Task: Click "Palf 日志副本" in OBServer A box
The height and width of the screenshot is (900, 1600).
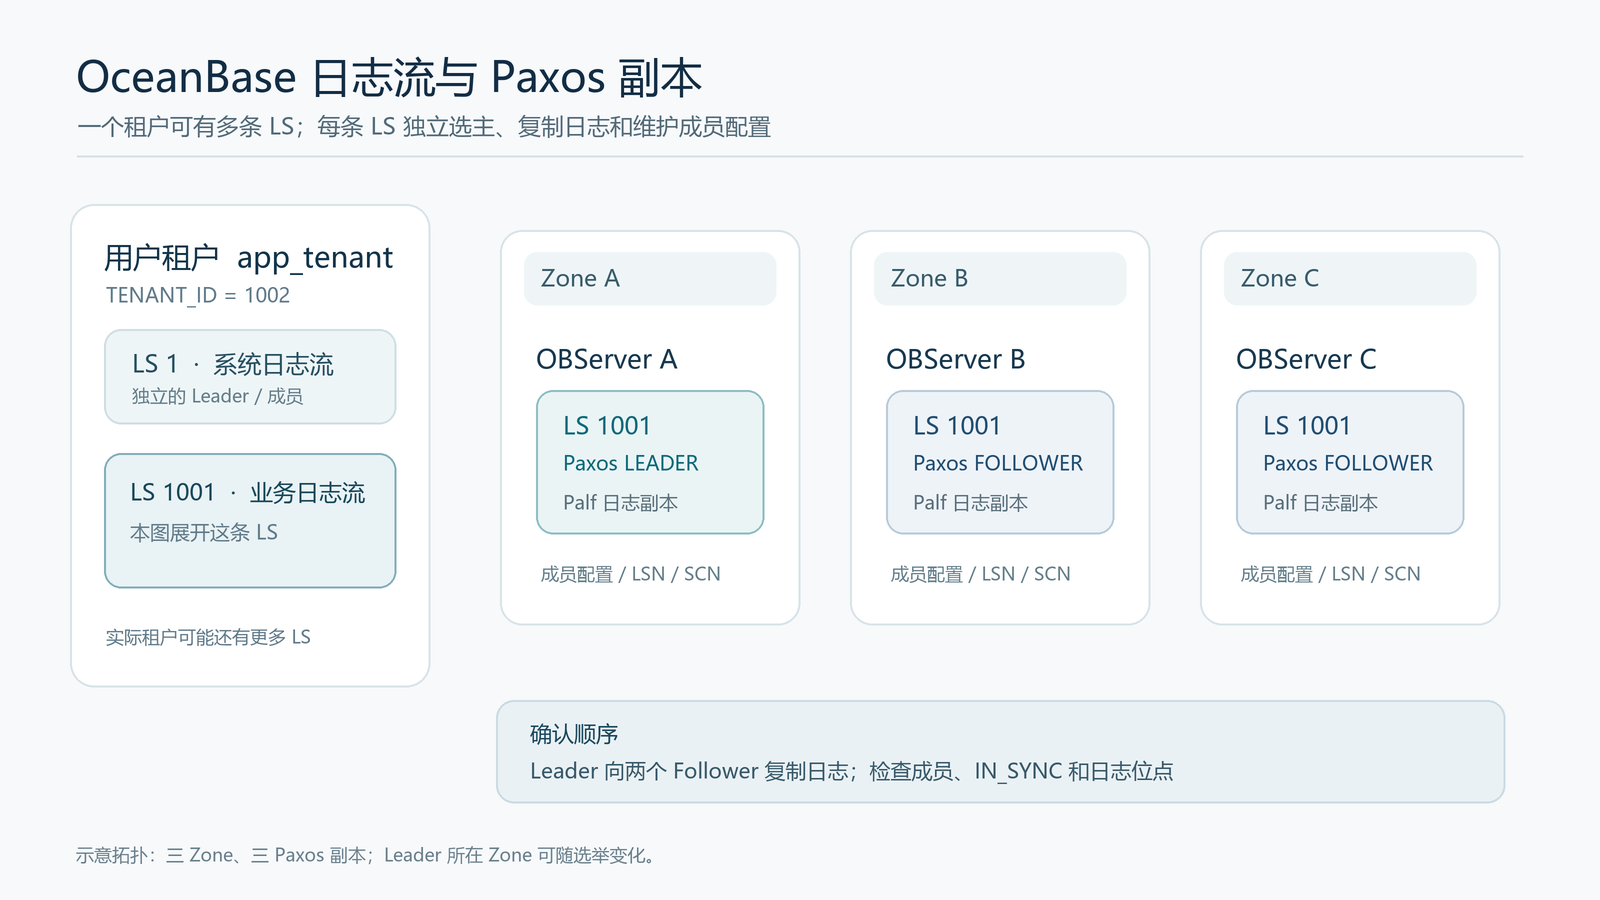Action: point(621,503)
